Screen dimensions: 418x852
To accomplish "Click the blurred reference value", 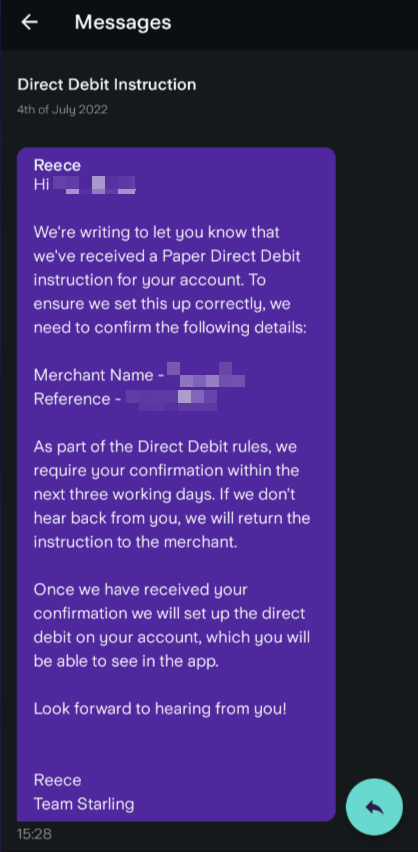I will coord(171,399).
